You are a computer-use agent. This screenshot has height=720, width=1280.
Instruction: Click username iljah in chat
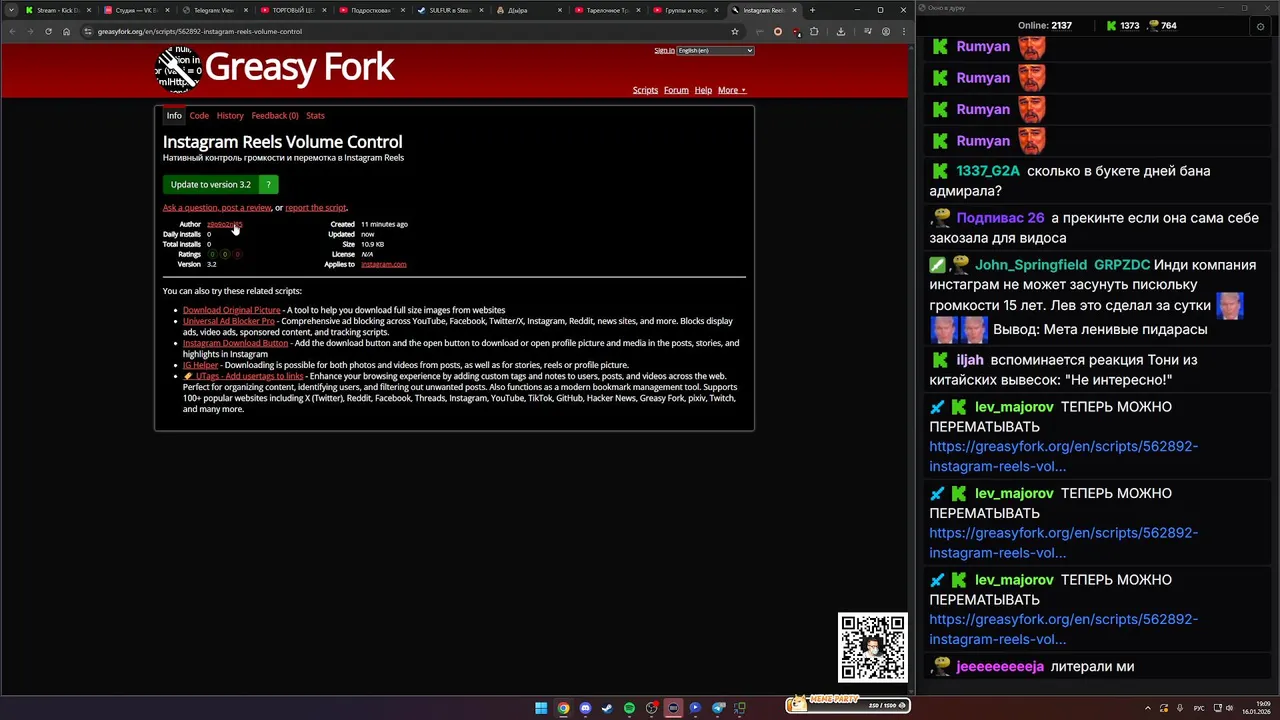pos(970,360)
